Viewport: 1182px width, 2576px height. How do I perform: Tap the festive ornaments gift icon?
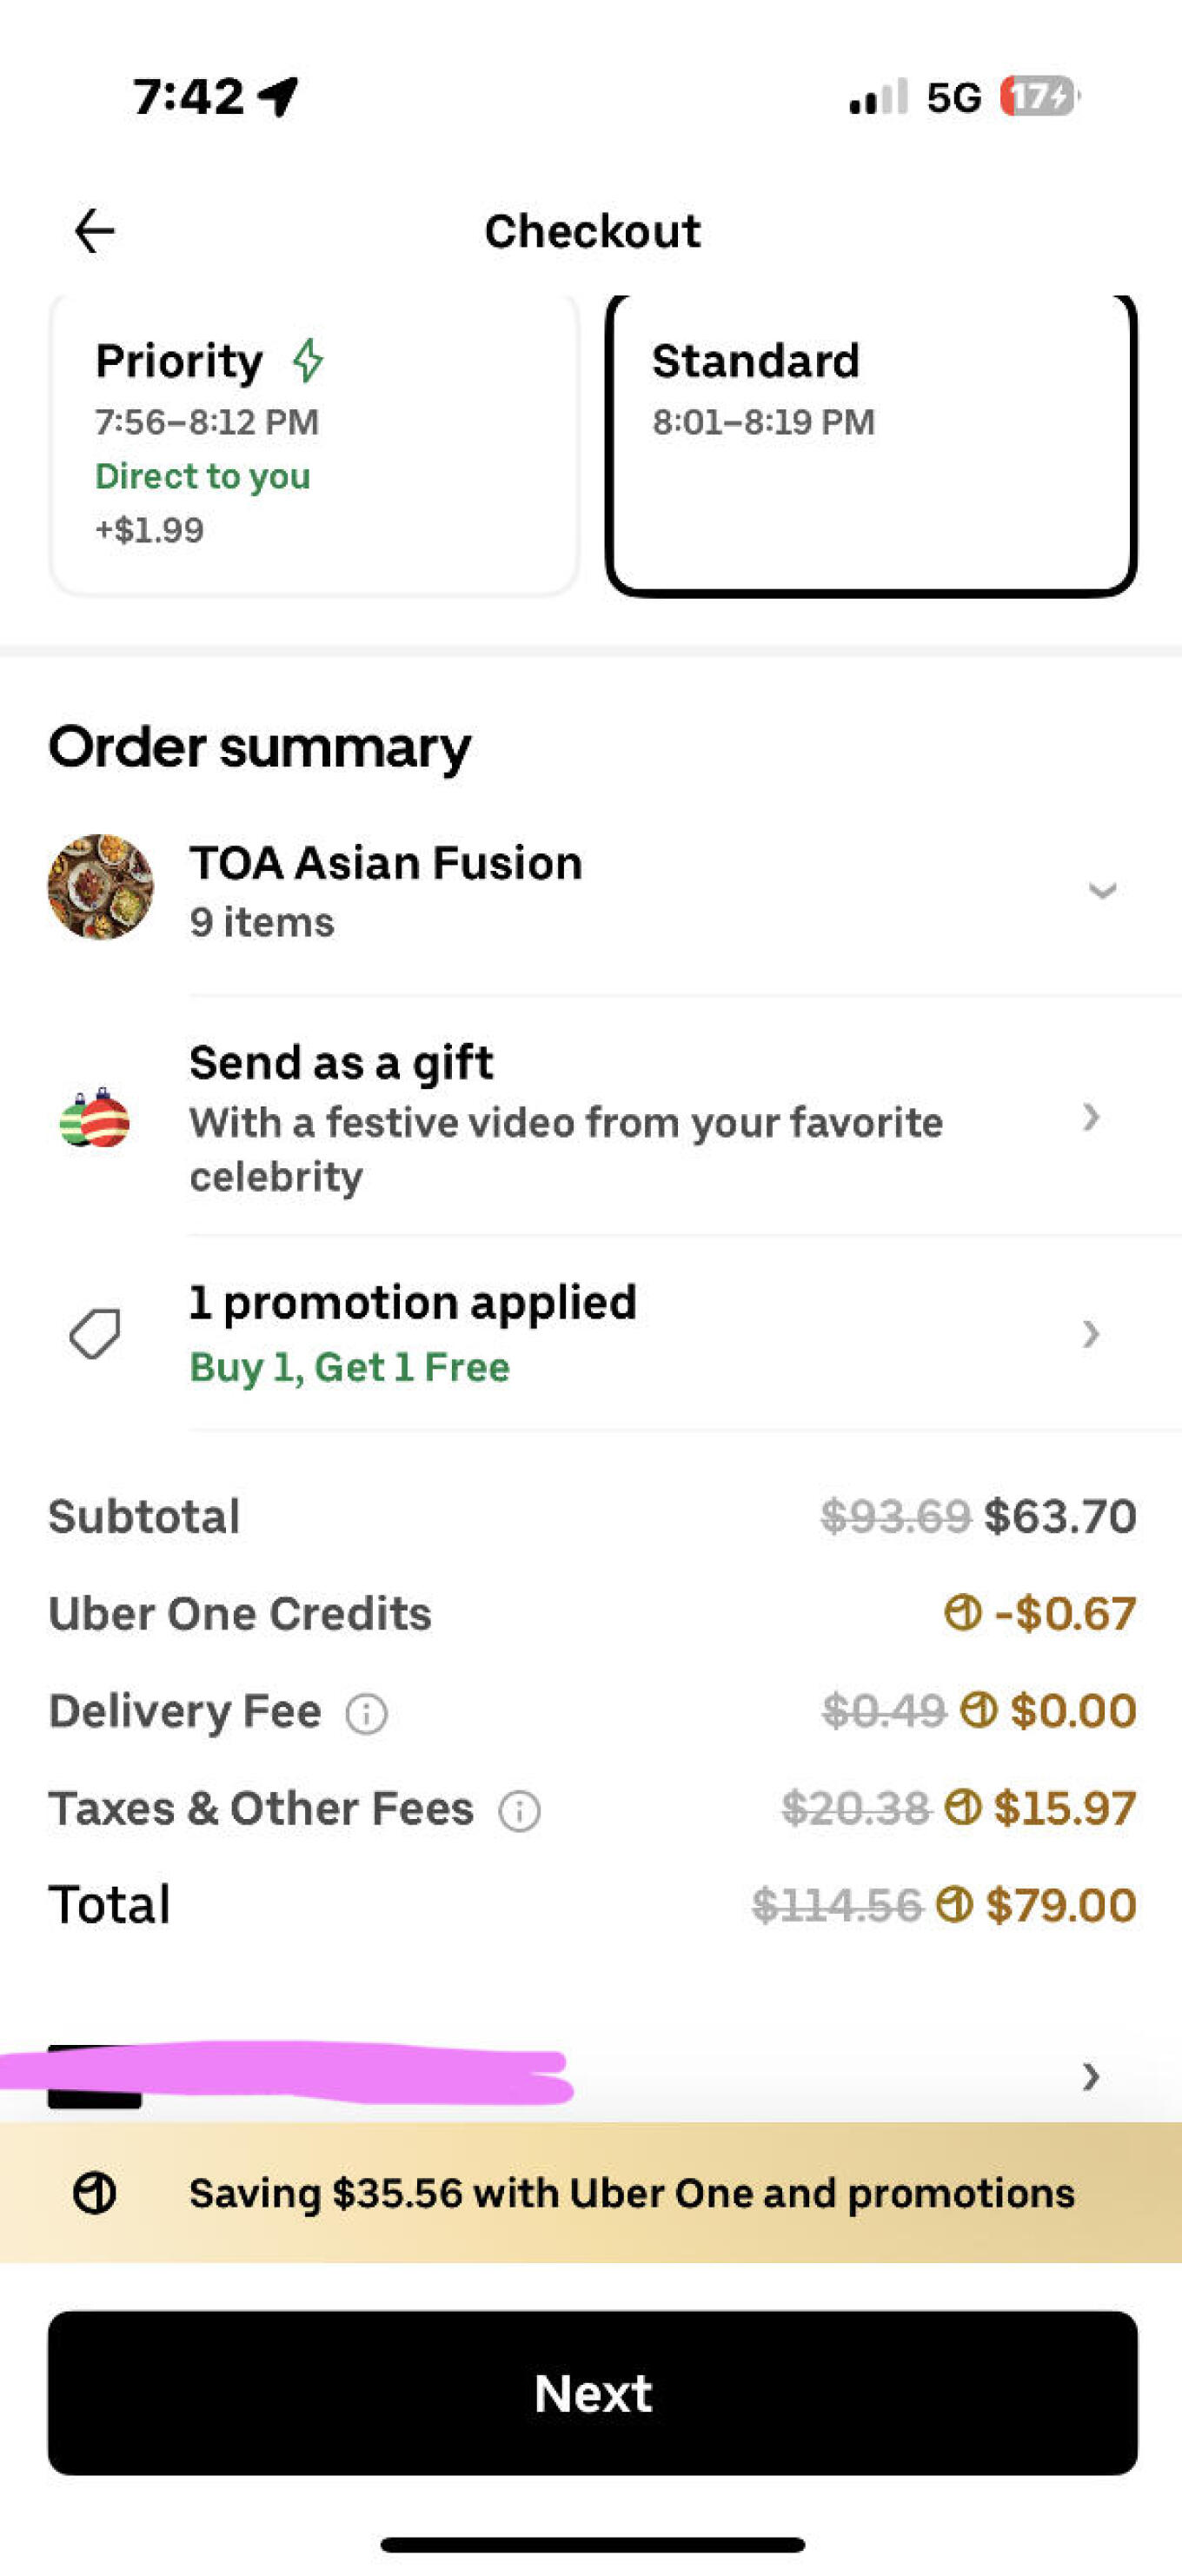(95, 1118)
